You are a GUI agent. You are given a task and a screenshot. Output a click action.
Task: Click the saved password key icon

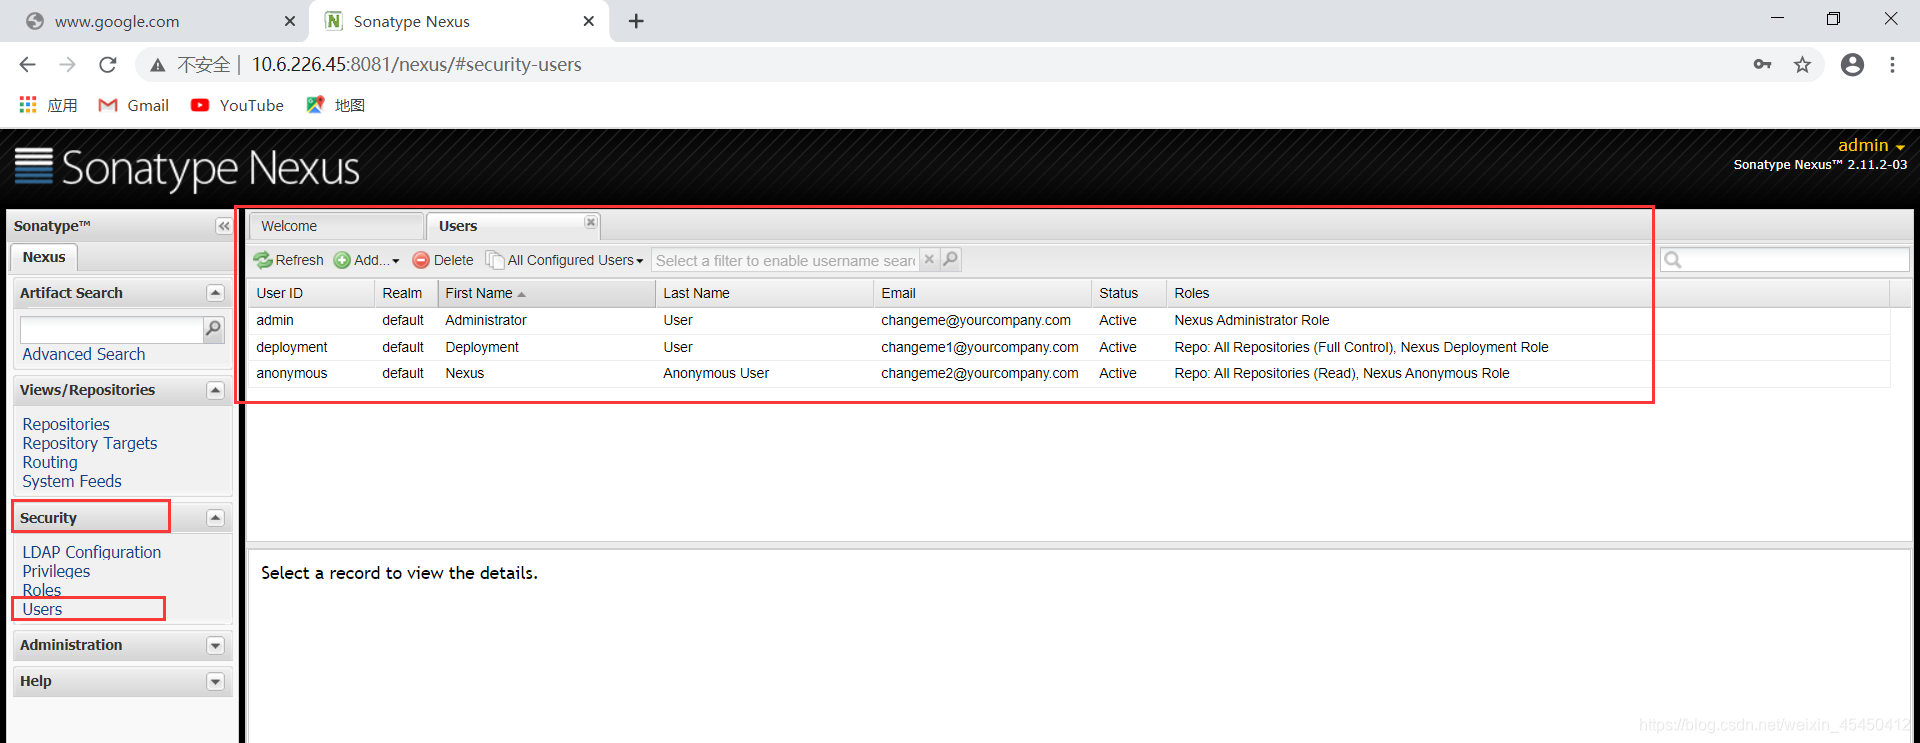(1762, 64)
